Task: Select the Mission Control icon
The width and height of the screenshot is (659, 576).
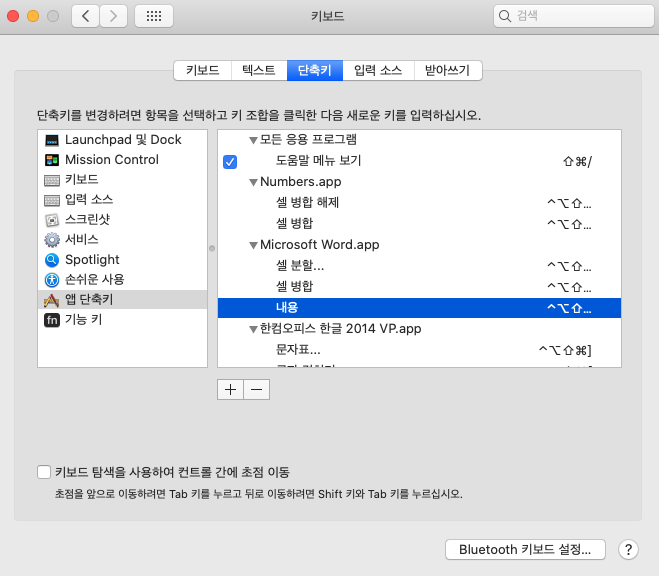Action: click(x=52, y=160)
